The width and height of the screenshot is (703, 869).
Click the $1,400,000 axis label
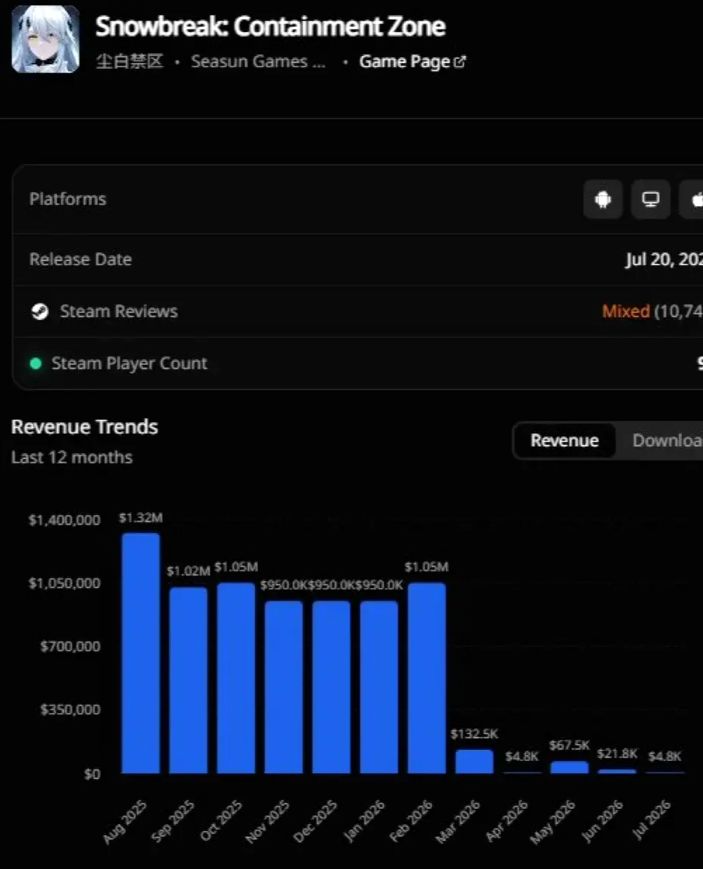[65, 520]
